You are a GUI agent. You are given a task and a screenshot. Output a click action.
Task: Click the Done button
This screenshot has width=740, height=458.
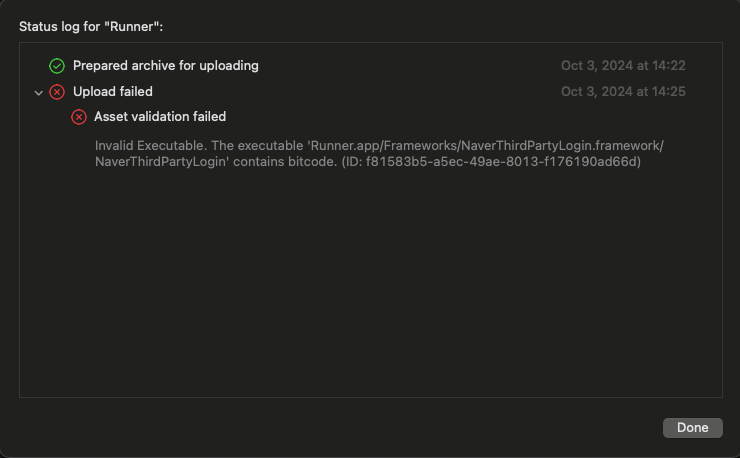(692, 428)
